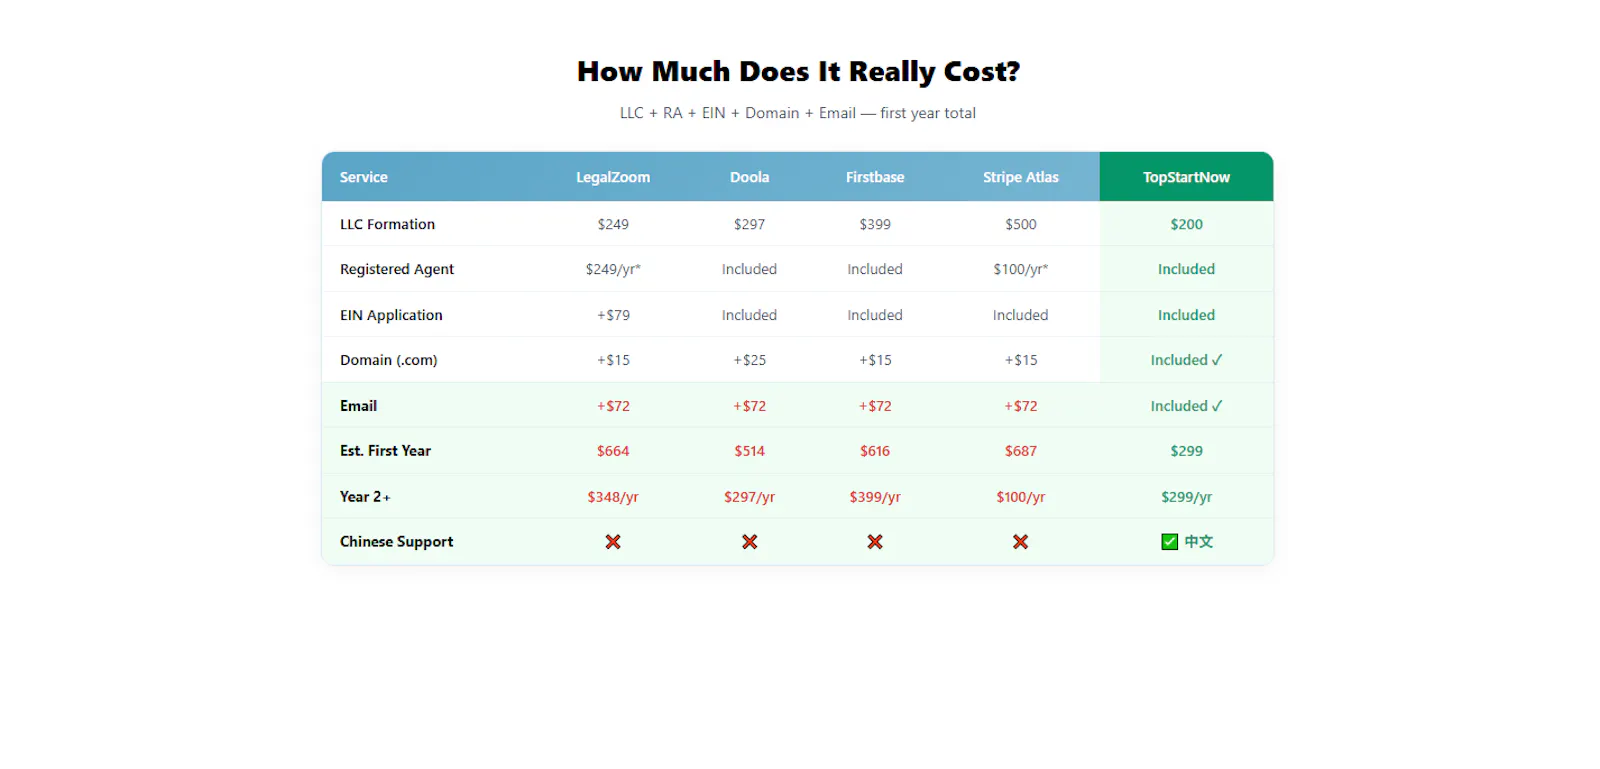Click LegalZoom's Registered Agent cell $249/yr*

point(613,269)
